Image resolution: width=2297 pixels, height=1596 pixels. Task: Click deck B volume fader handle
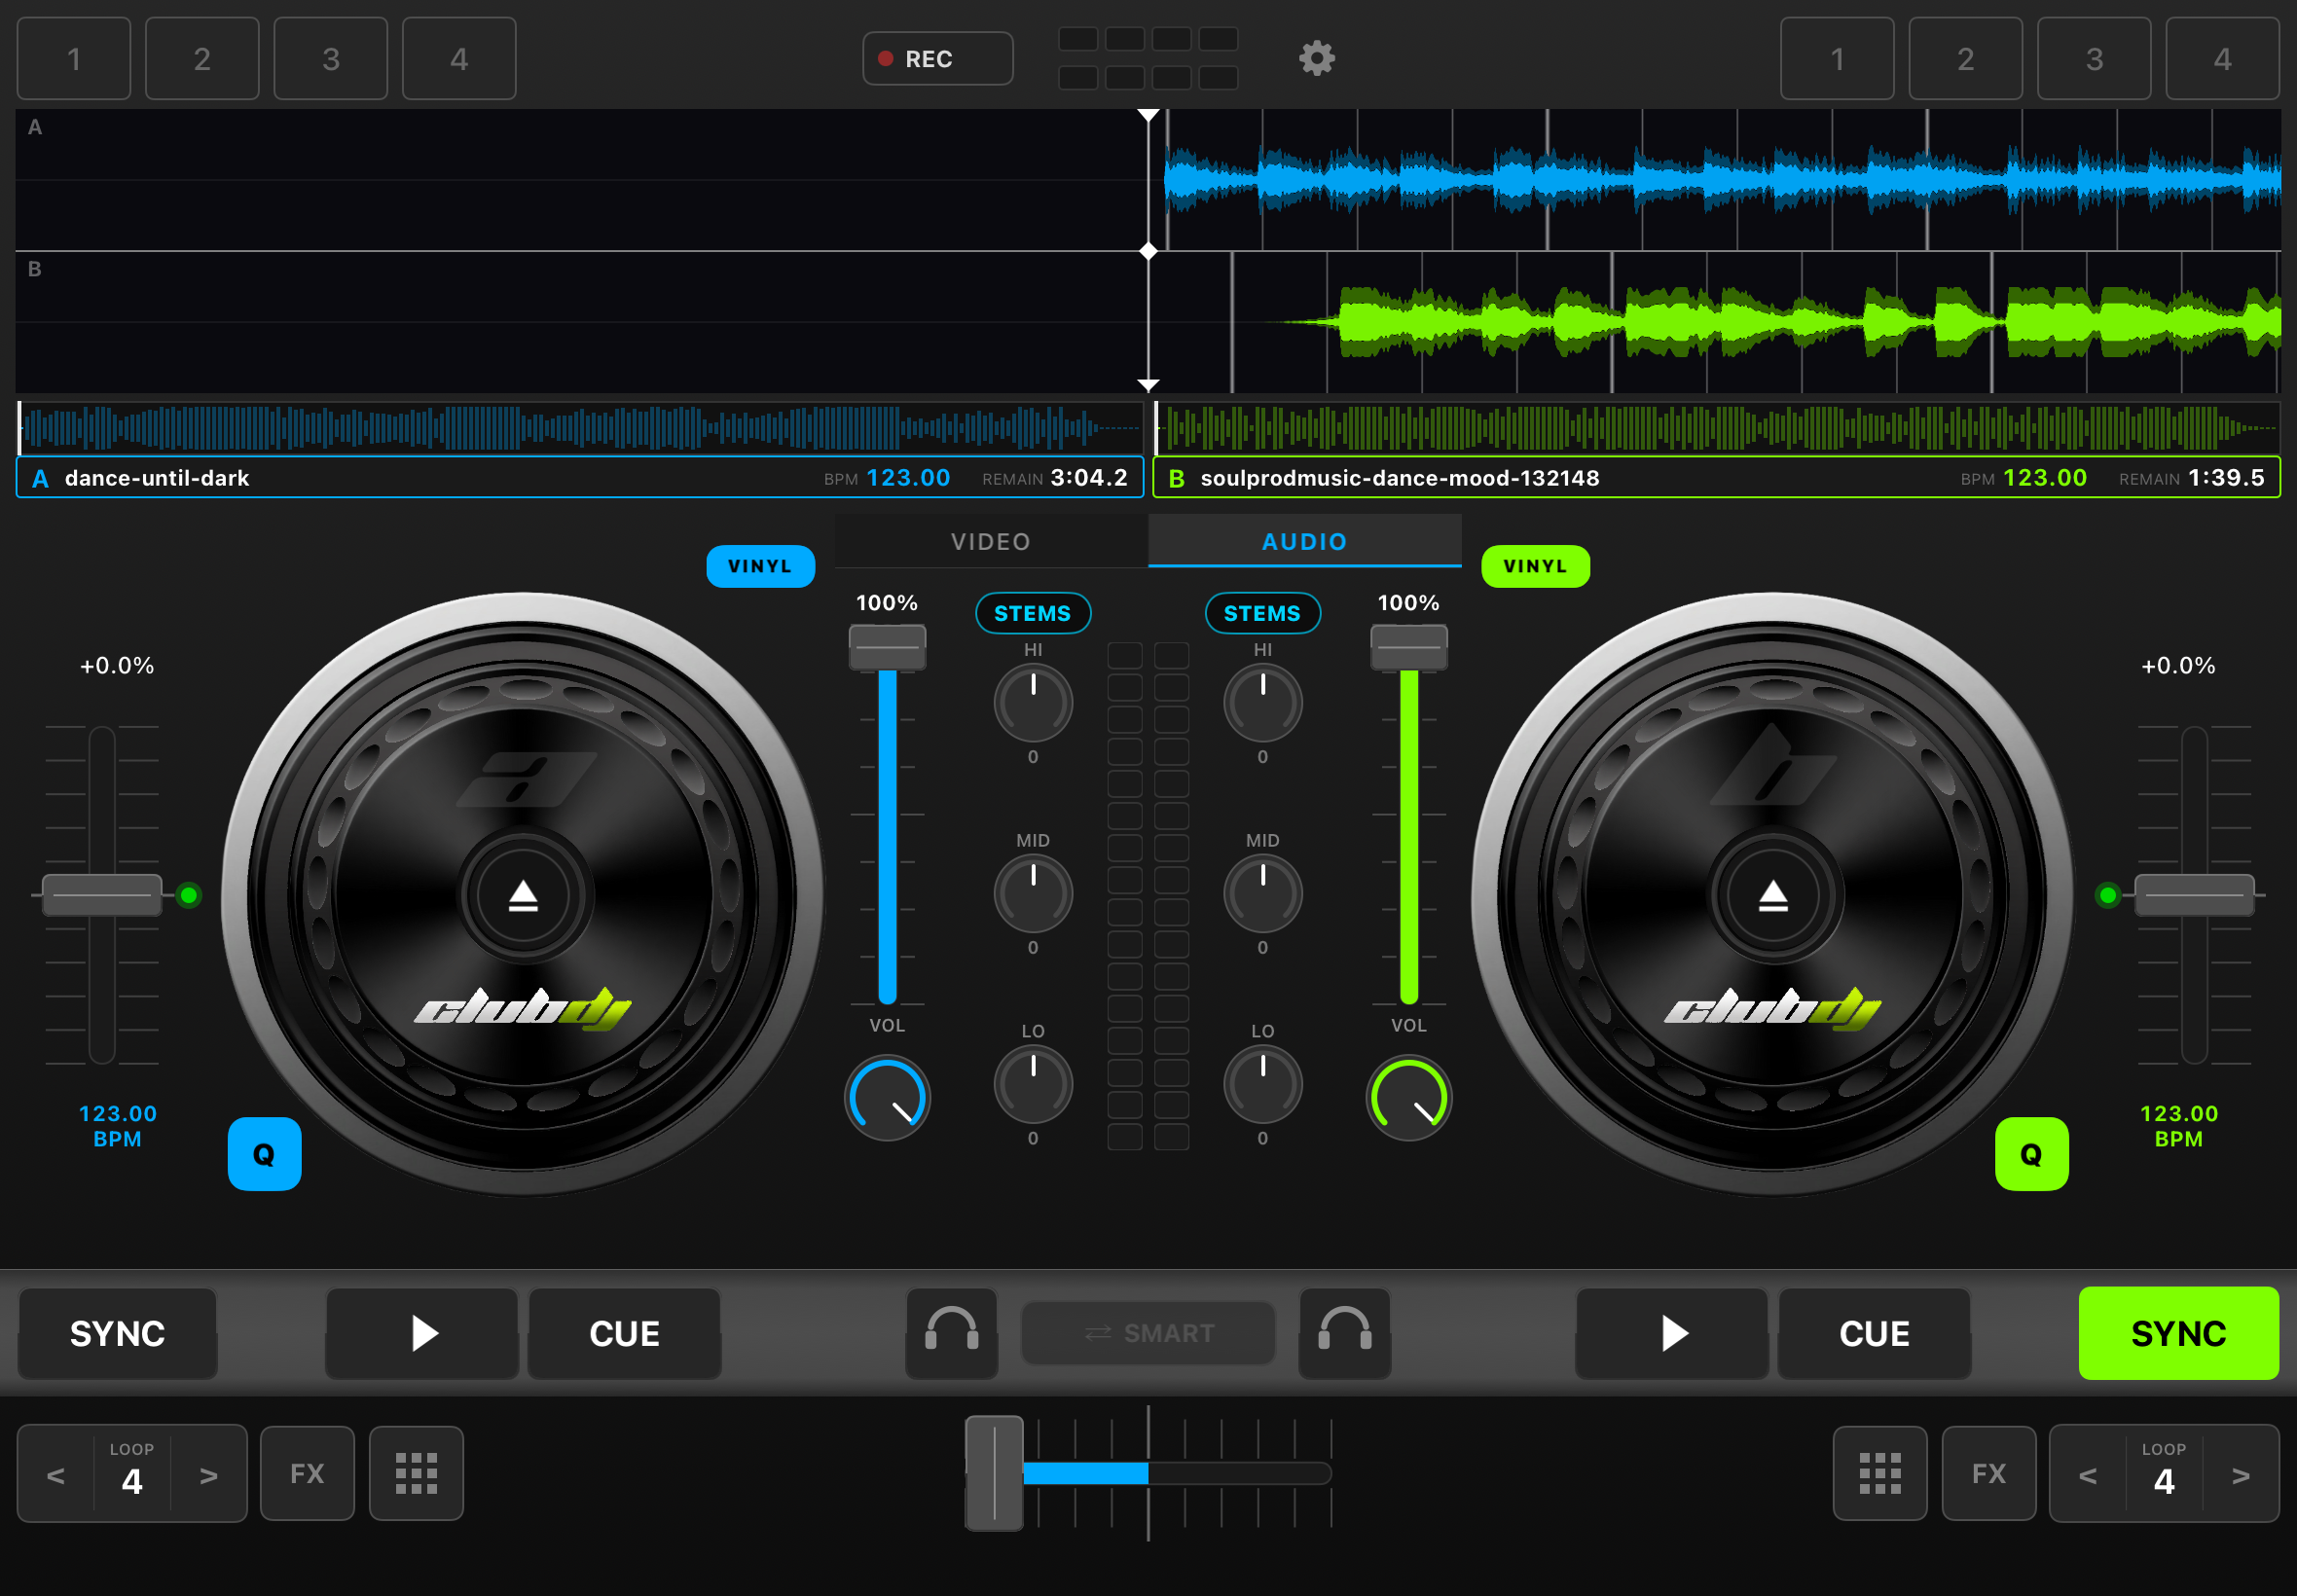point(1408,646)
